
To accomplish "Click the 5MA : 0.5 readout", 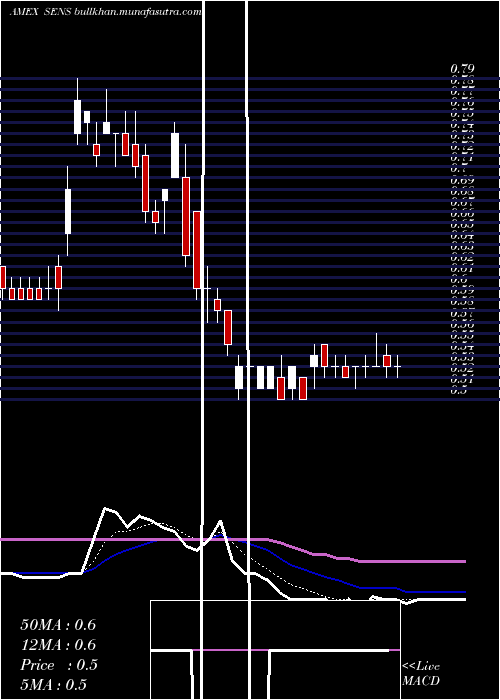I will click(x=54, y=685).
